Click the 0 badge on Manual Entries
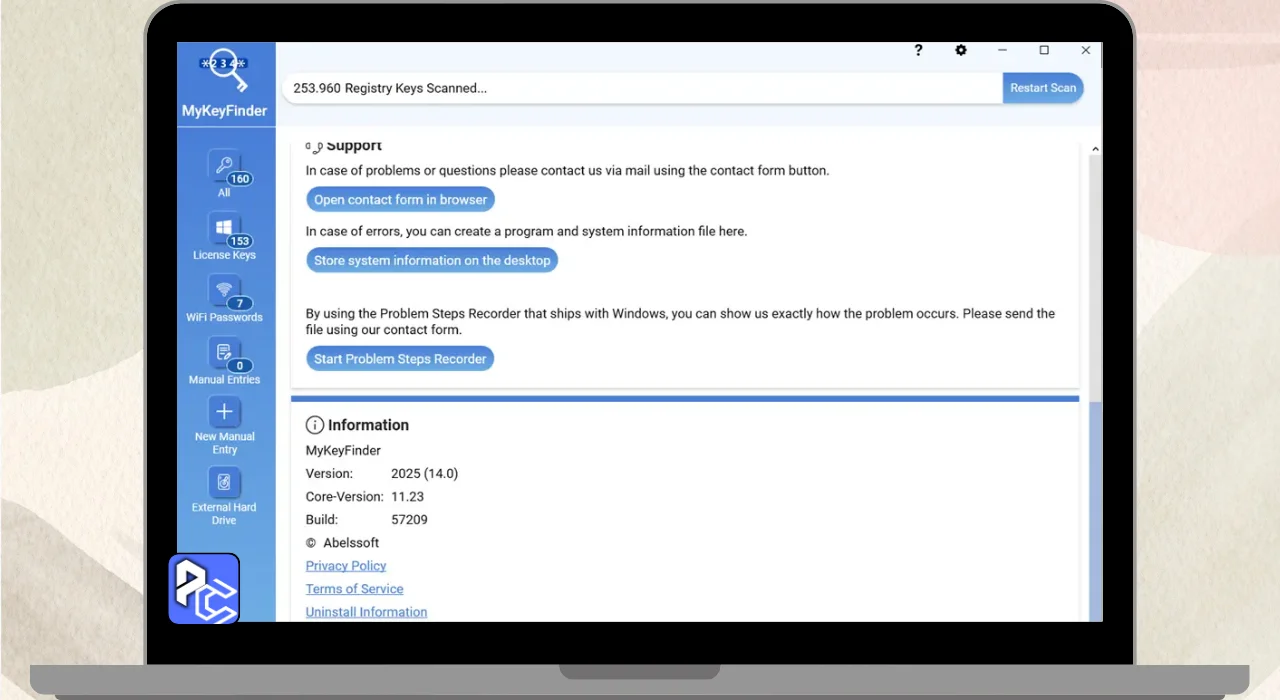The height and width of the screenshot is (700, 1280). pos(239,366)
